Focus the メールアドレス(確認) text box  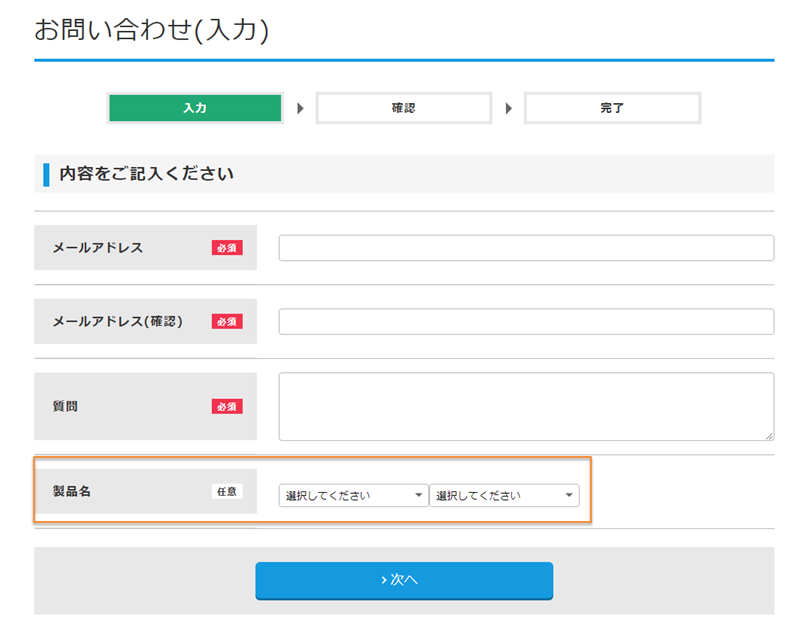click(526, 321)
